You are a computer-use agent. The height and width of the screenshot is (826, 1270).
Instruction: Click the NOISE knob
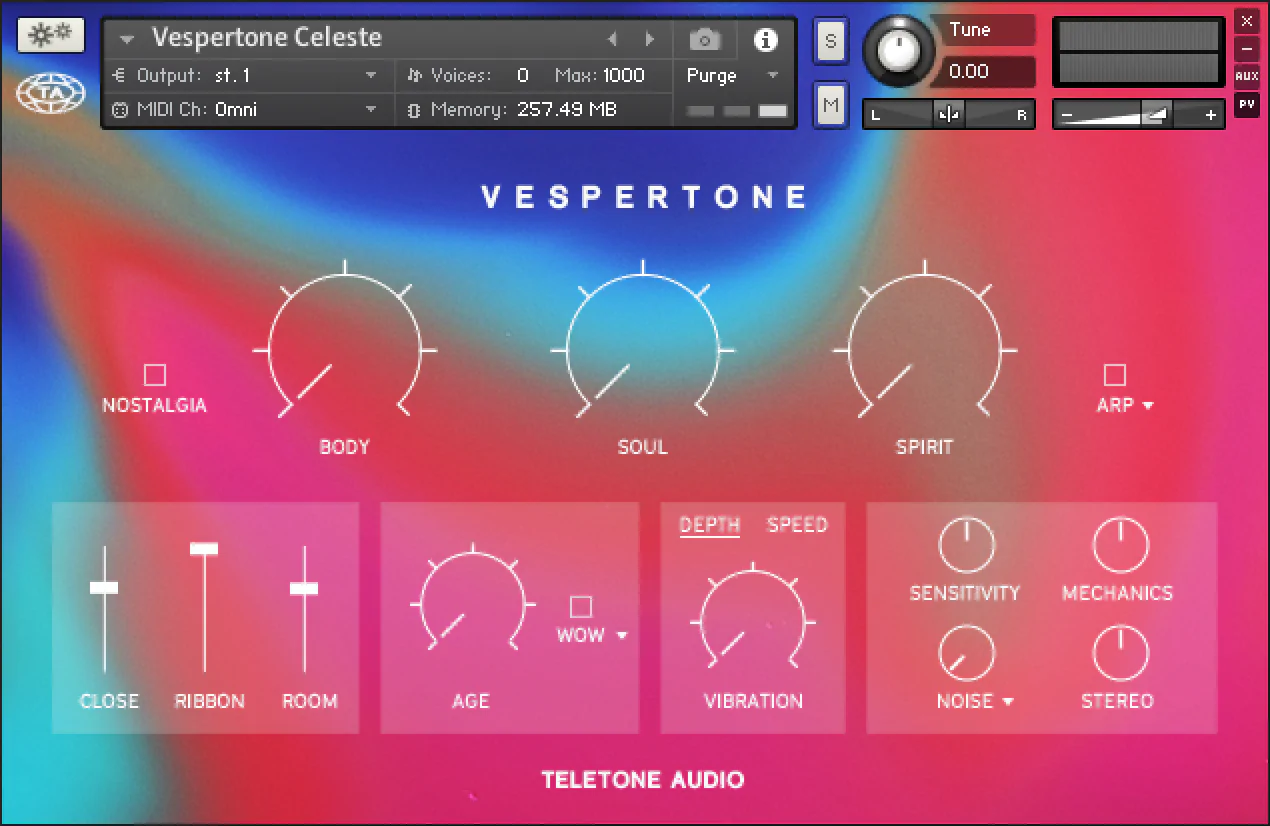coord(967,654)
